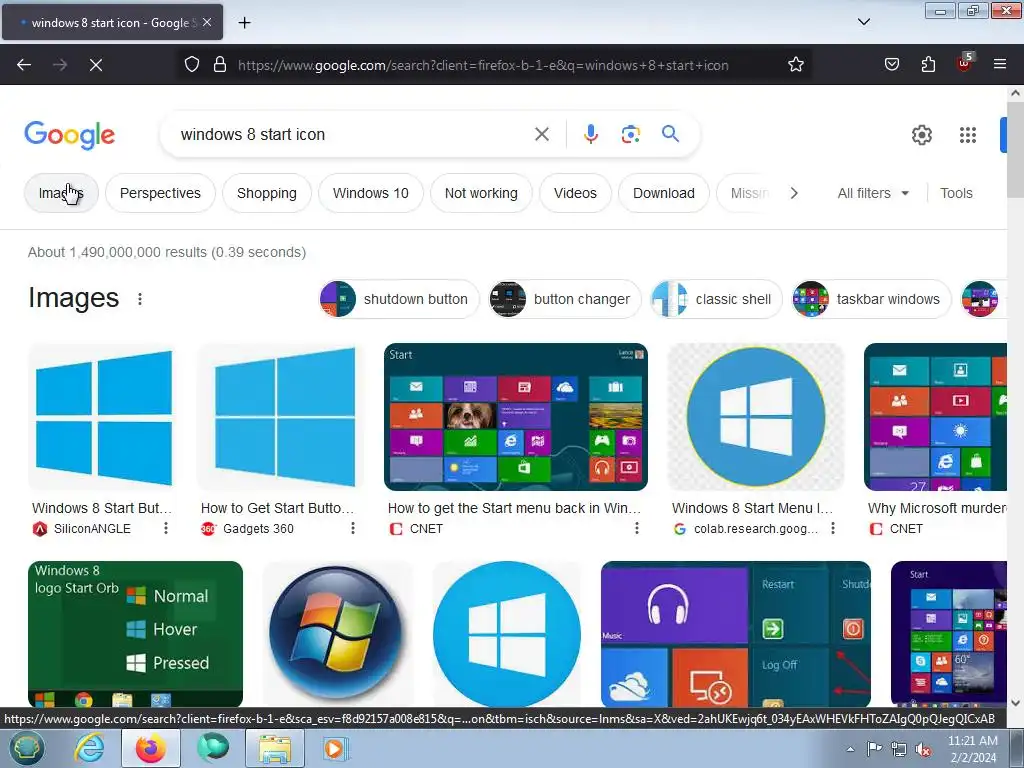Open Gadgets 360 result options menu
Screen dimensions: 1024x768
[353, 528]
